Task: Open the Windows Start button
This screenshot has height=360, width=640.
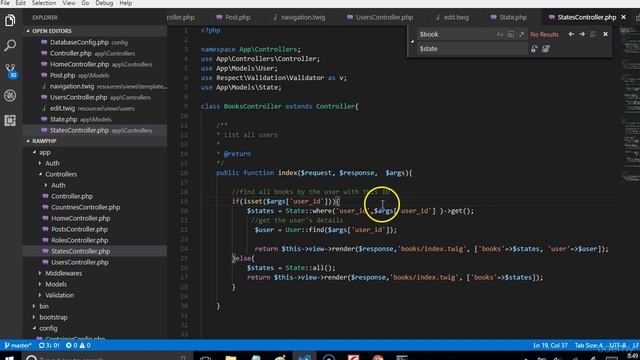Action: point(9,358)
